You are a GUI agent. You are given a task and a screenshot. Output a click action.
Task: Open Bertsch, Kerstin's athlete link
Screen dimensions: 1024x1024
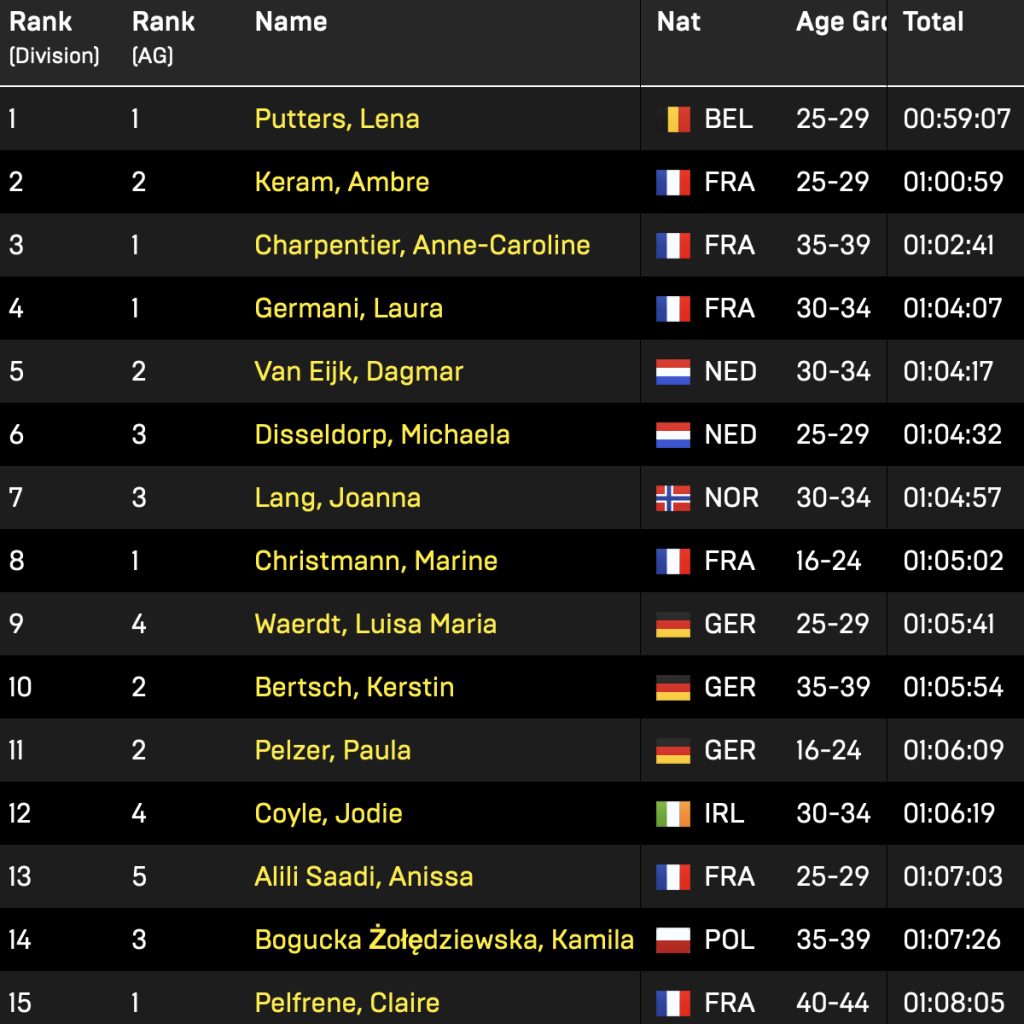tap(354, 688)
